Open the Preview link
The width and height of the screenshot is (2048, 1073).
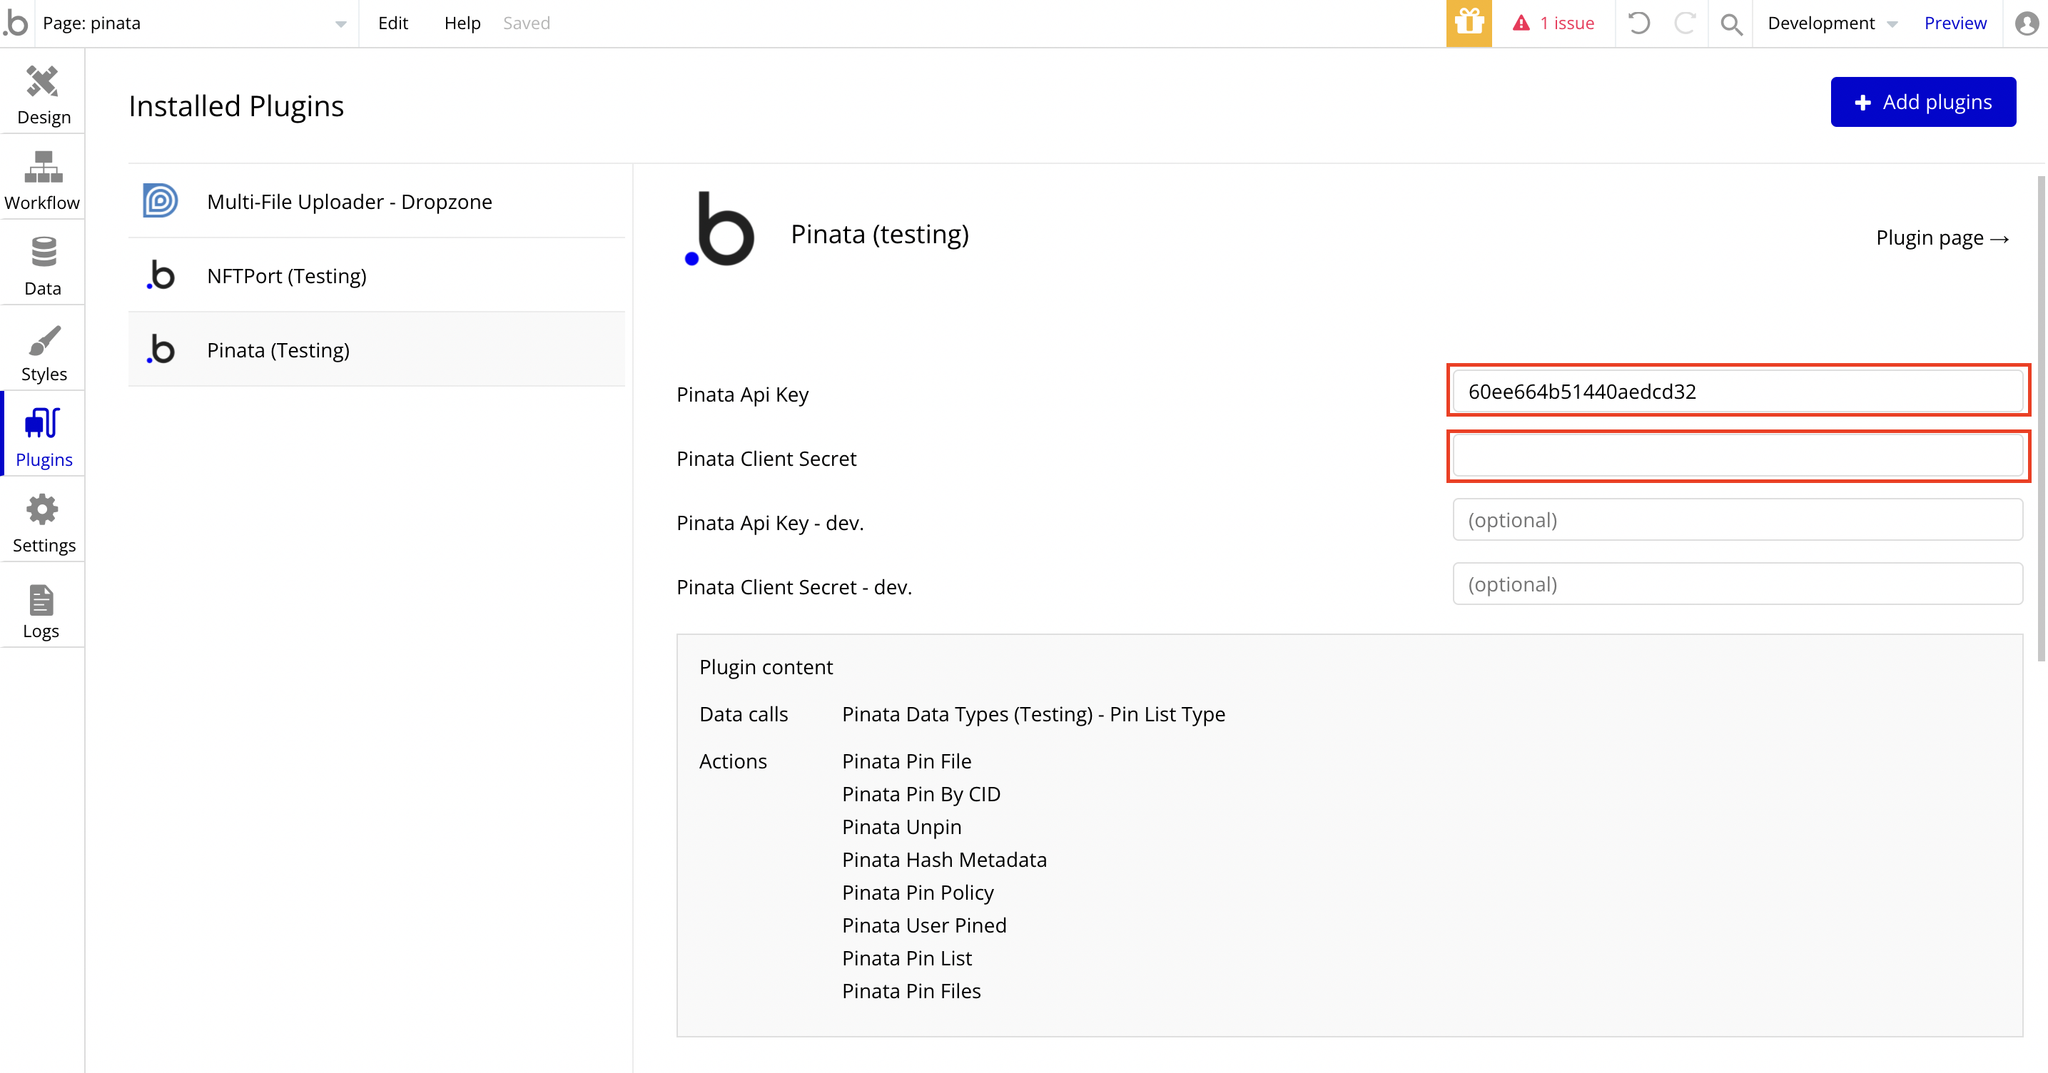tap(1955, 23)
